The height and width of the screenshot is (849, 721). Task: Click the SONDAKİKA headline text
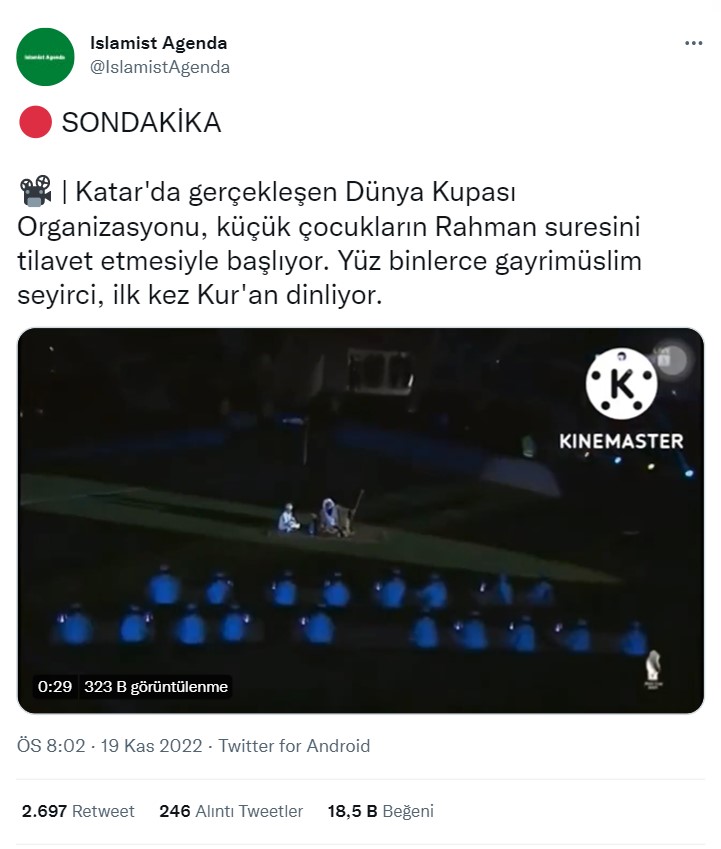coord(142,122)
